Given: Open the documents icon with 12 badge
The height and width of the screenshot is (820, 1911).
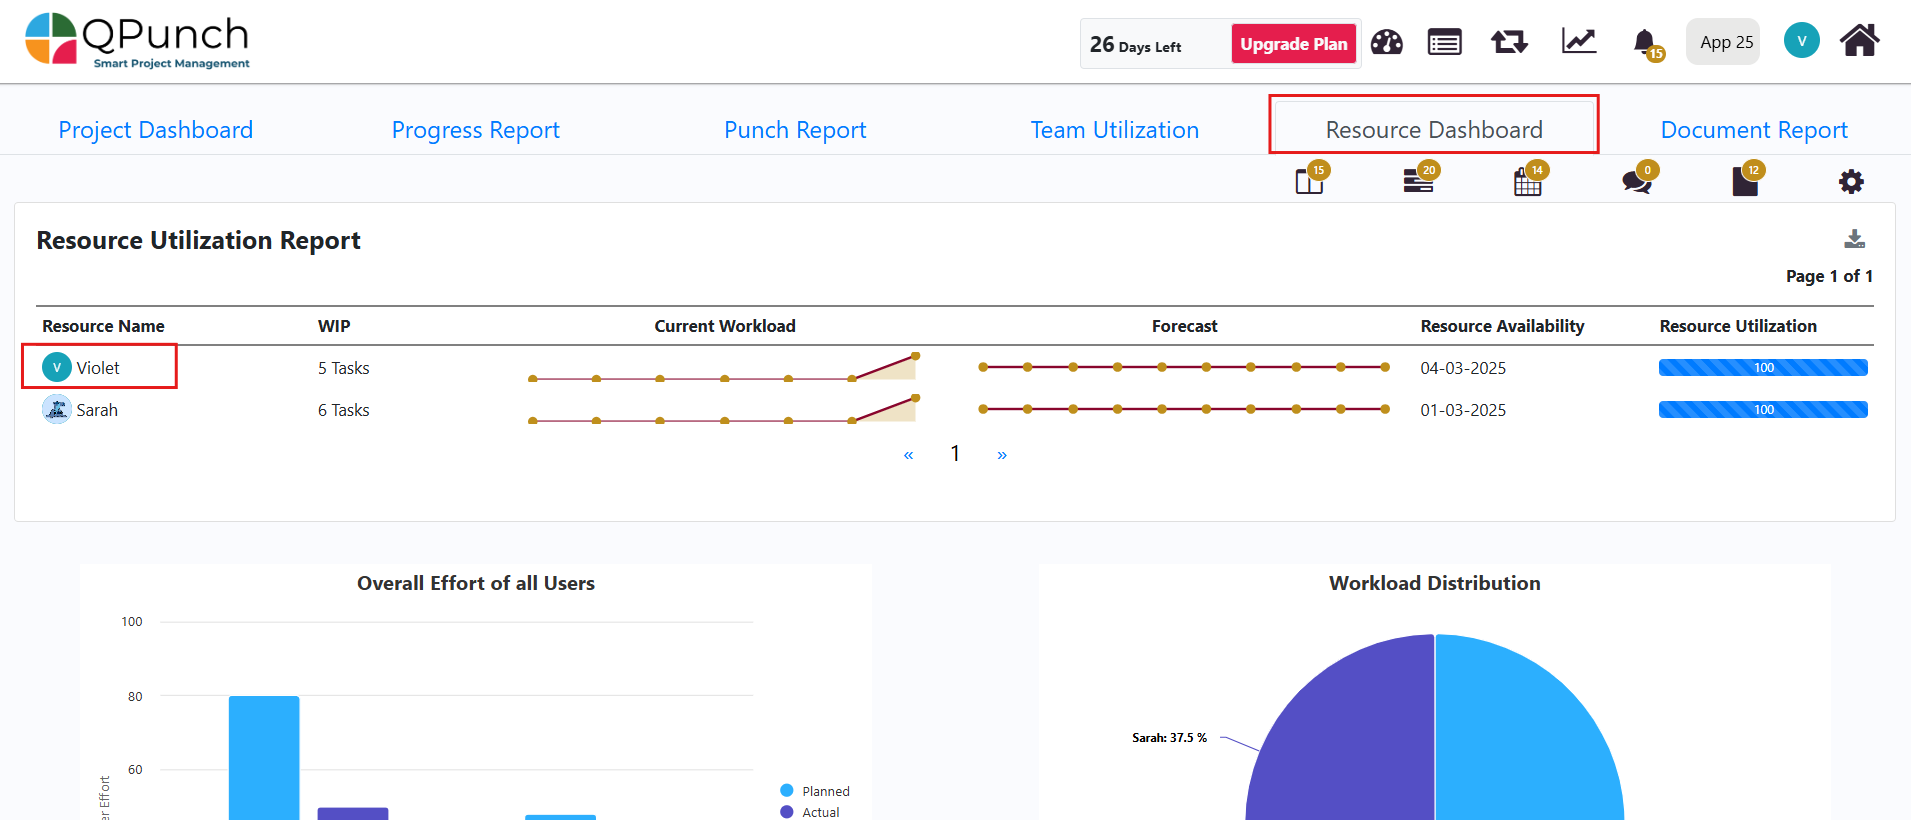Looking at the screenshot, I should coord(1747,179).
